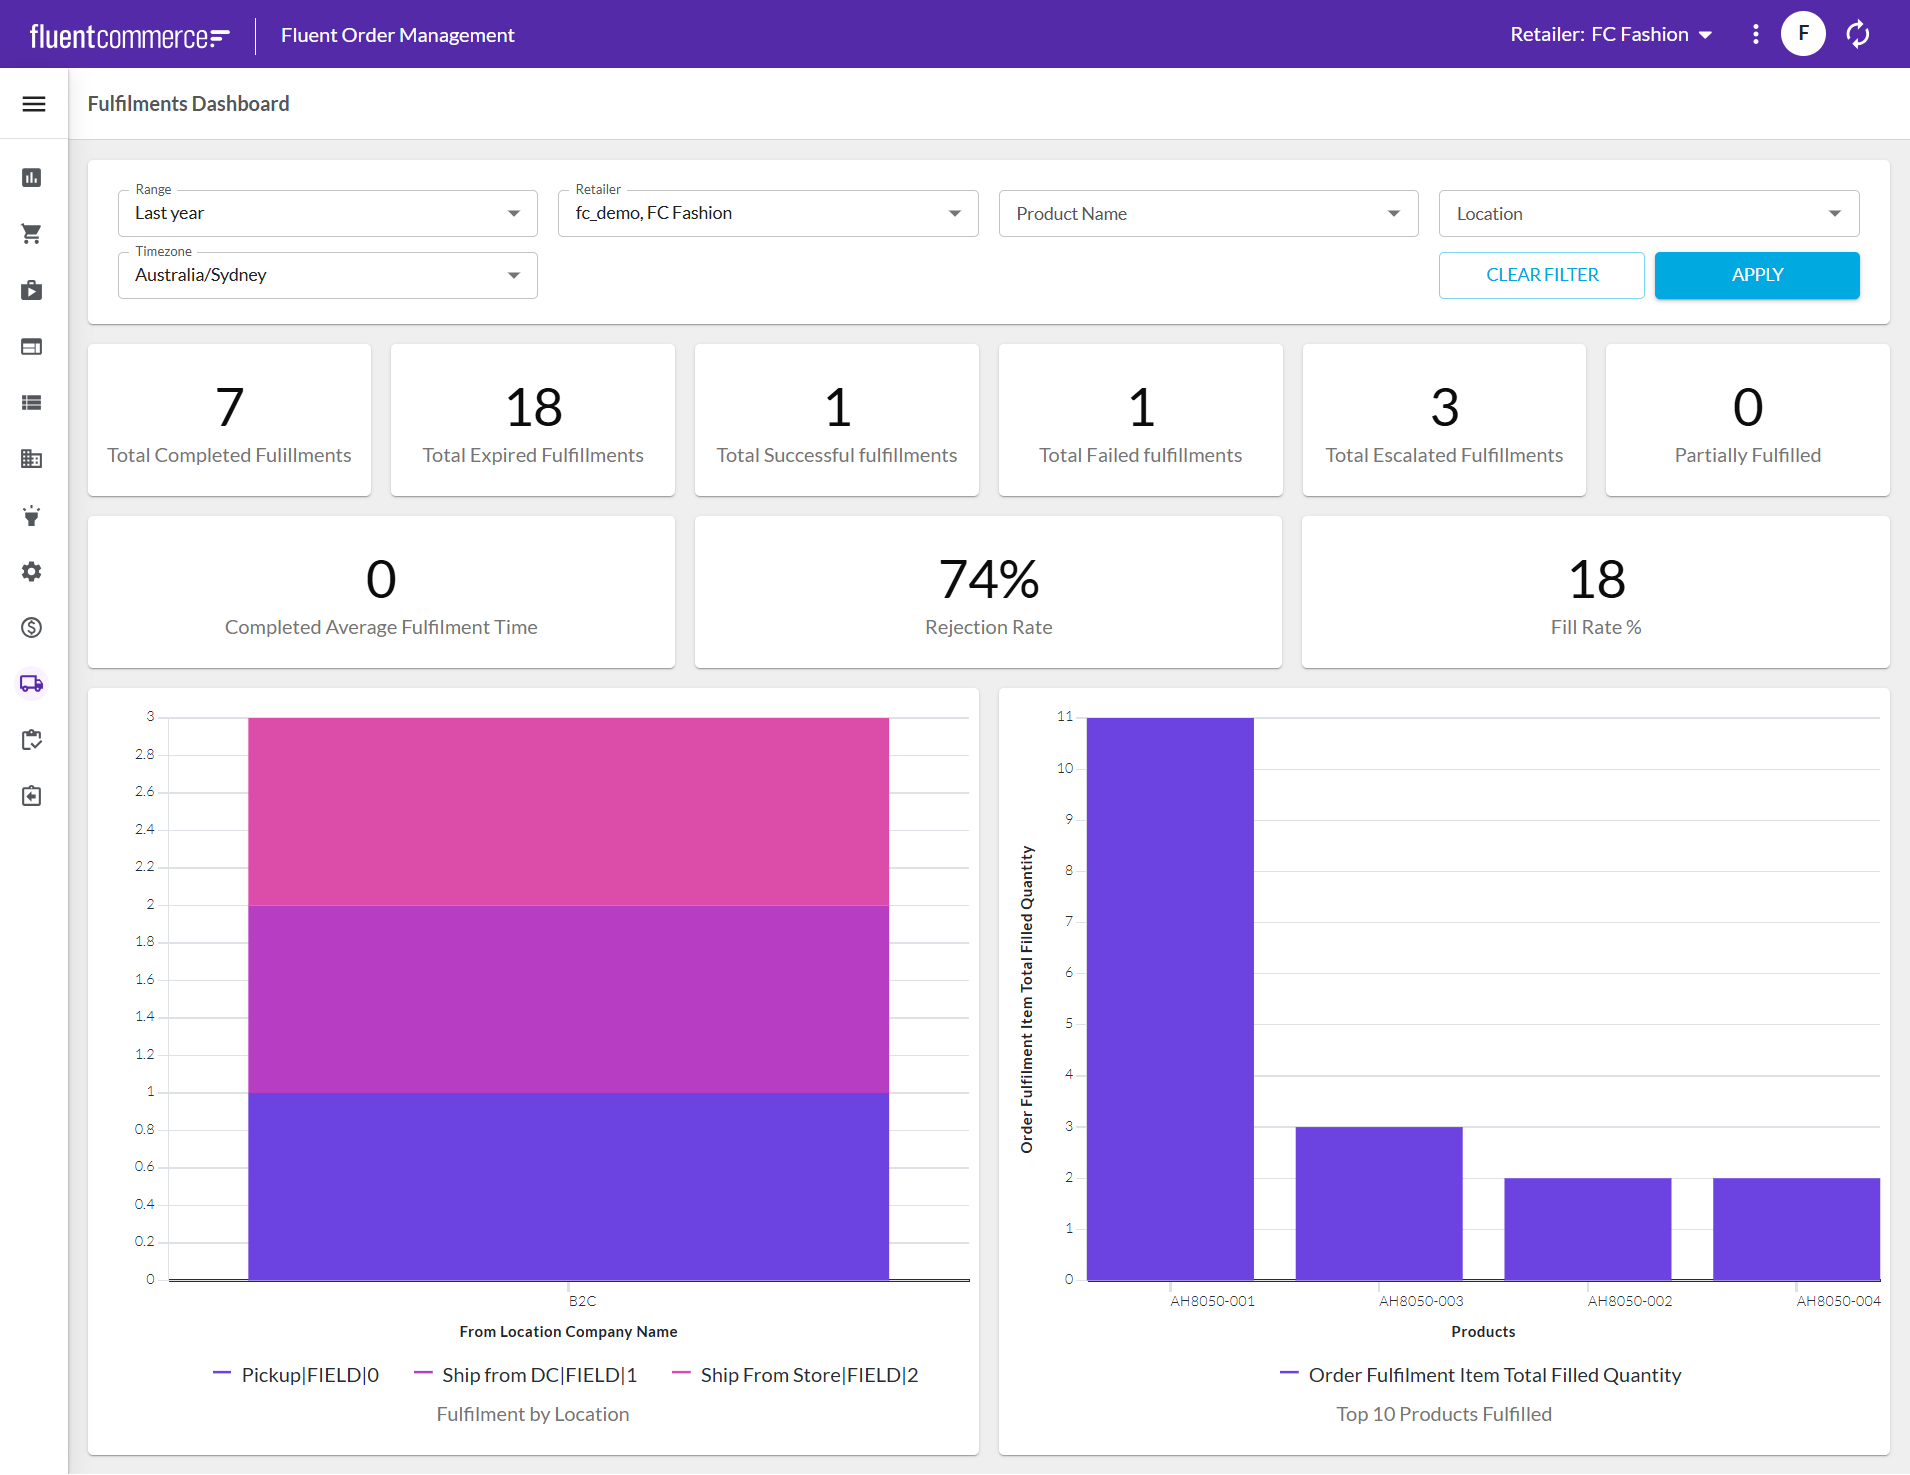This screenshot has width=1910, height=1475.
Task: Open the shopping cart orders icon
Action: 32,234
